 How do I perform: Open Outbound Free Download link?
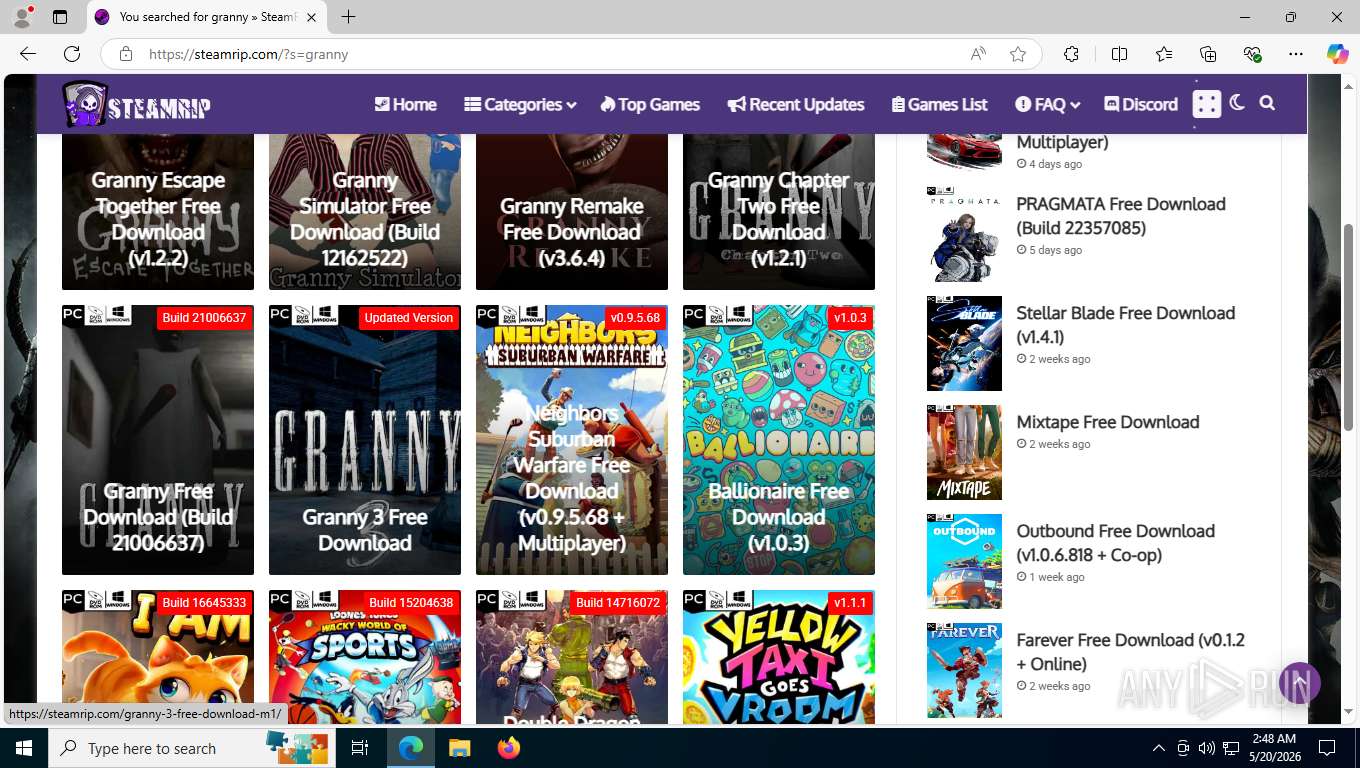click(x=1116, y=543)
